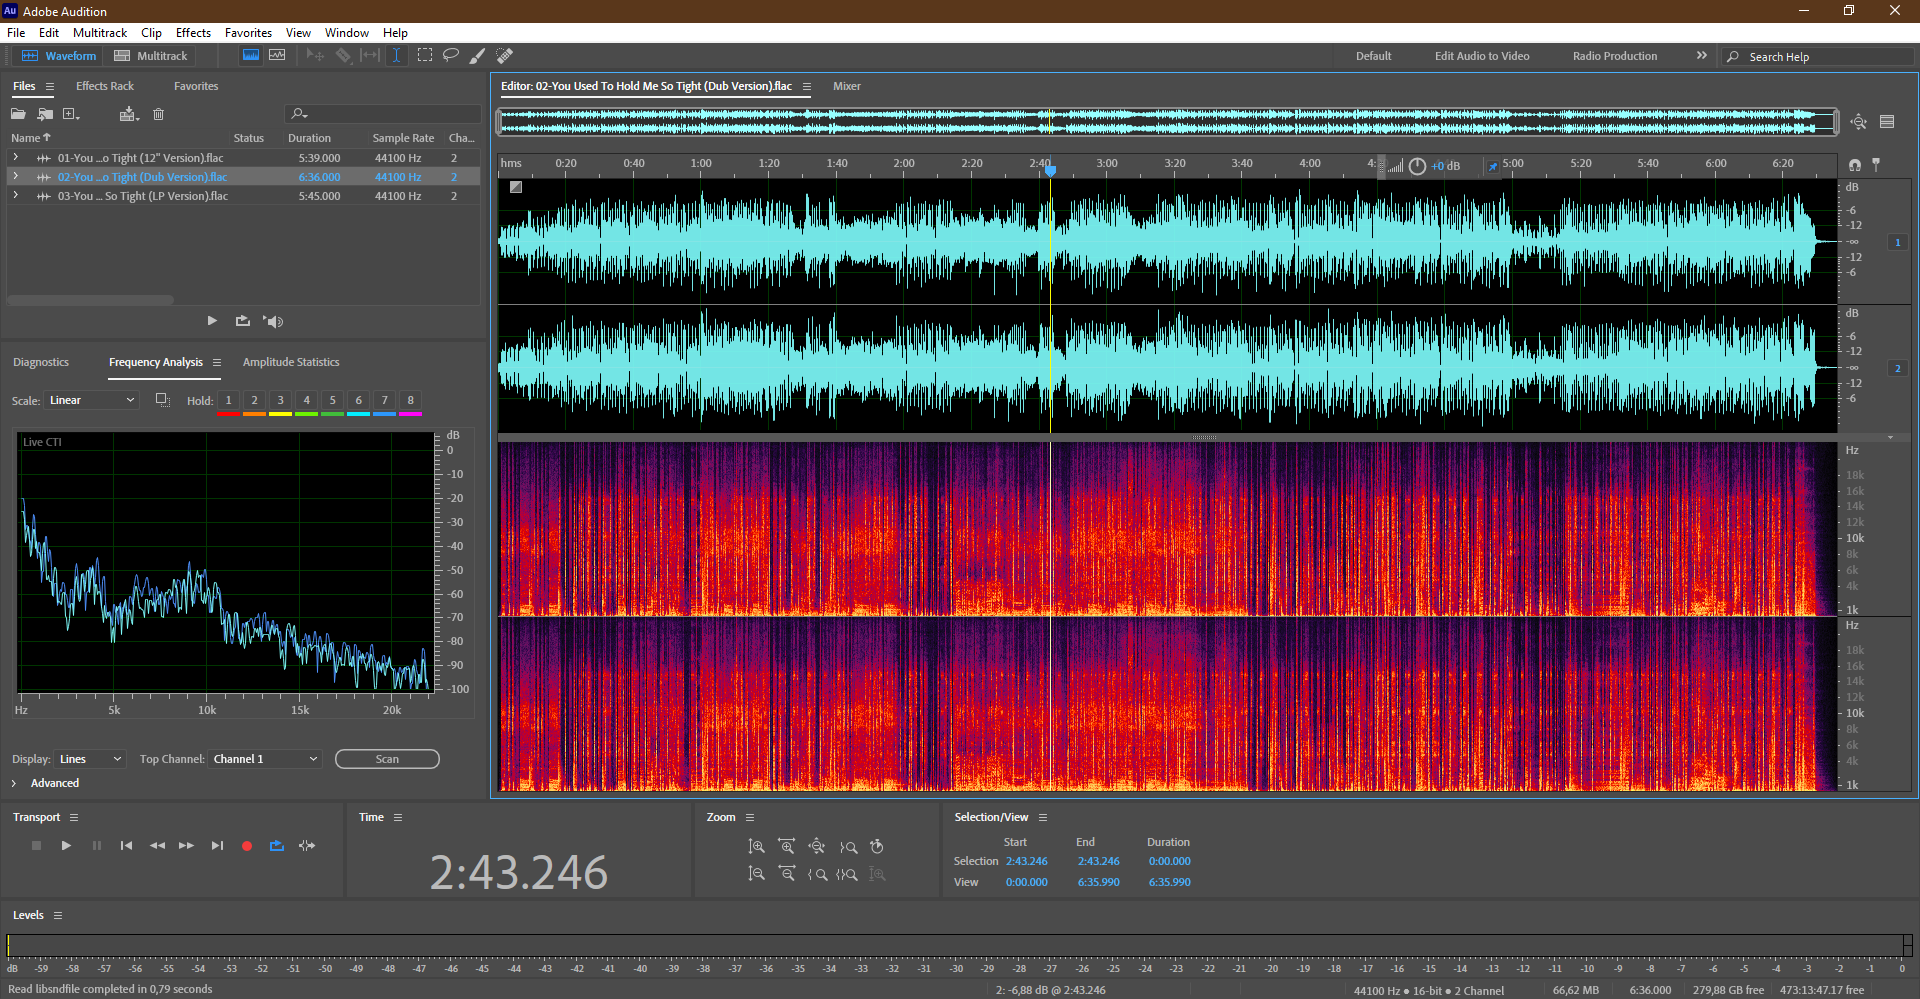Open the Favorites menu
The width and height of the screenshot is (1920, 999).
(x=248, y=33)
